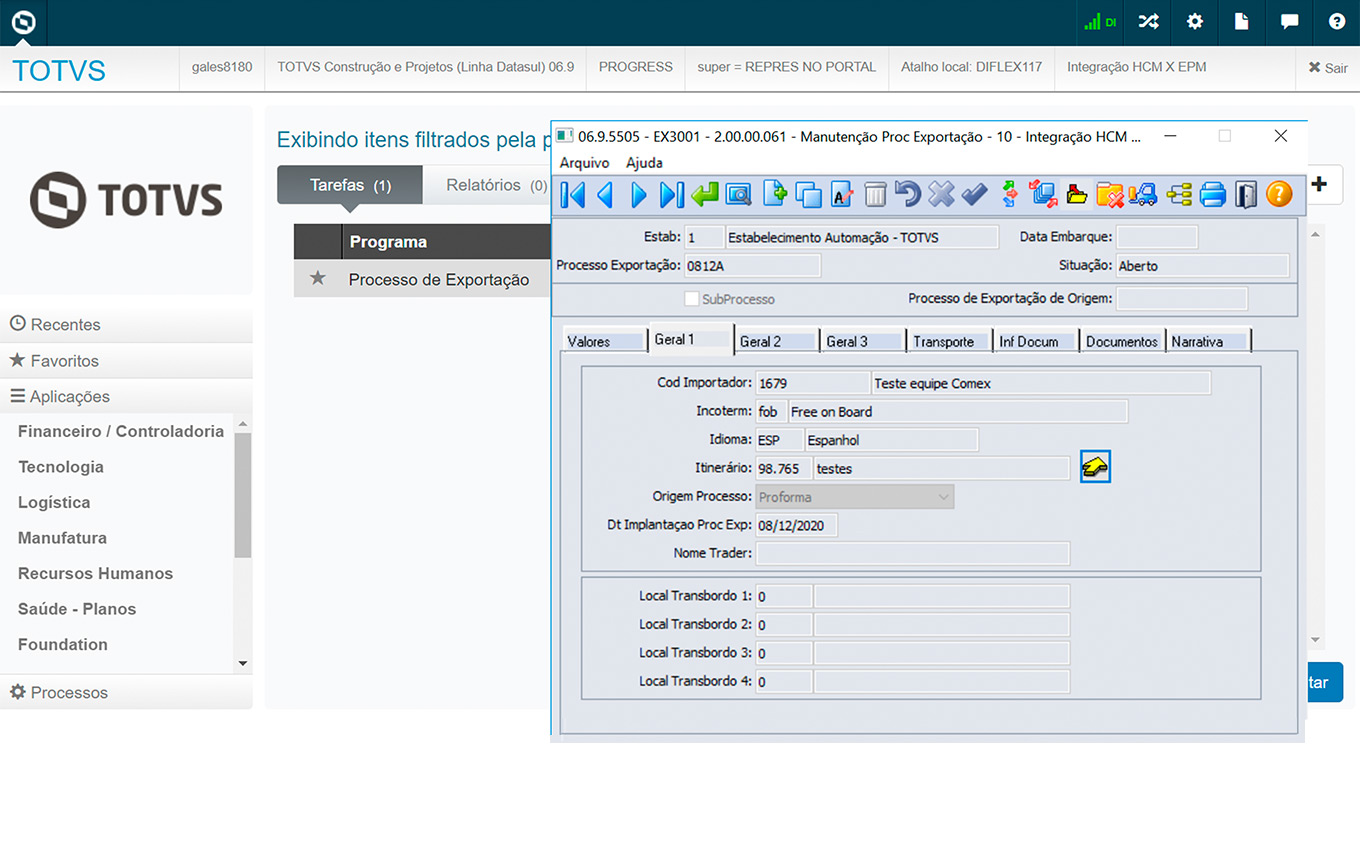The width and height of the screenshot is (1360, 850).
Task: Click the green go-to record arrow
Action: tap(705, 194)
